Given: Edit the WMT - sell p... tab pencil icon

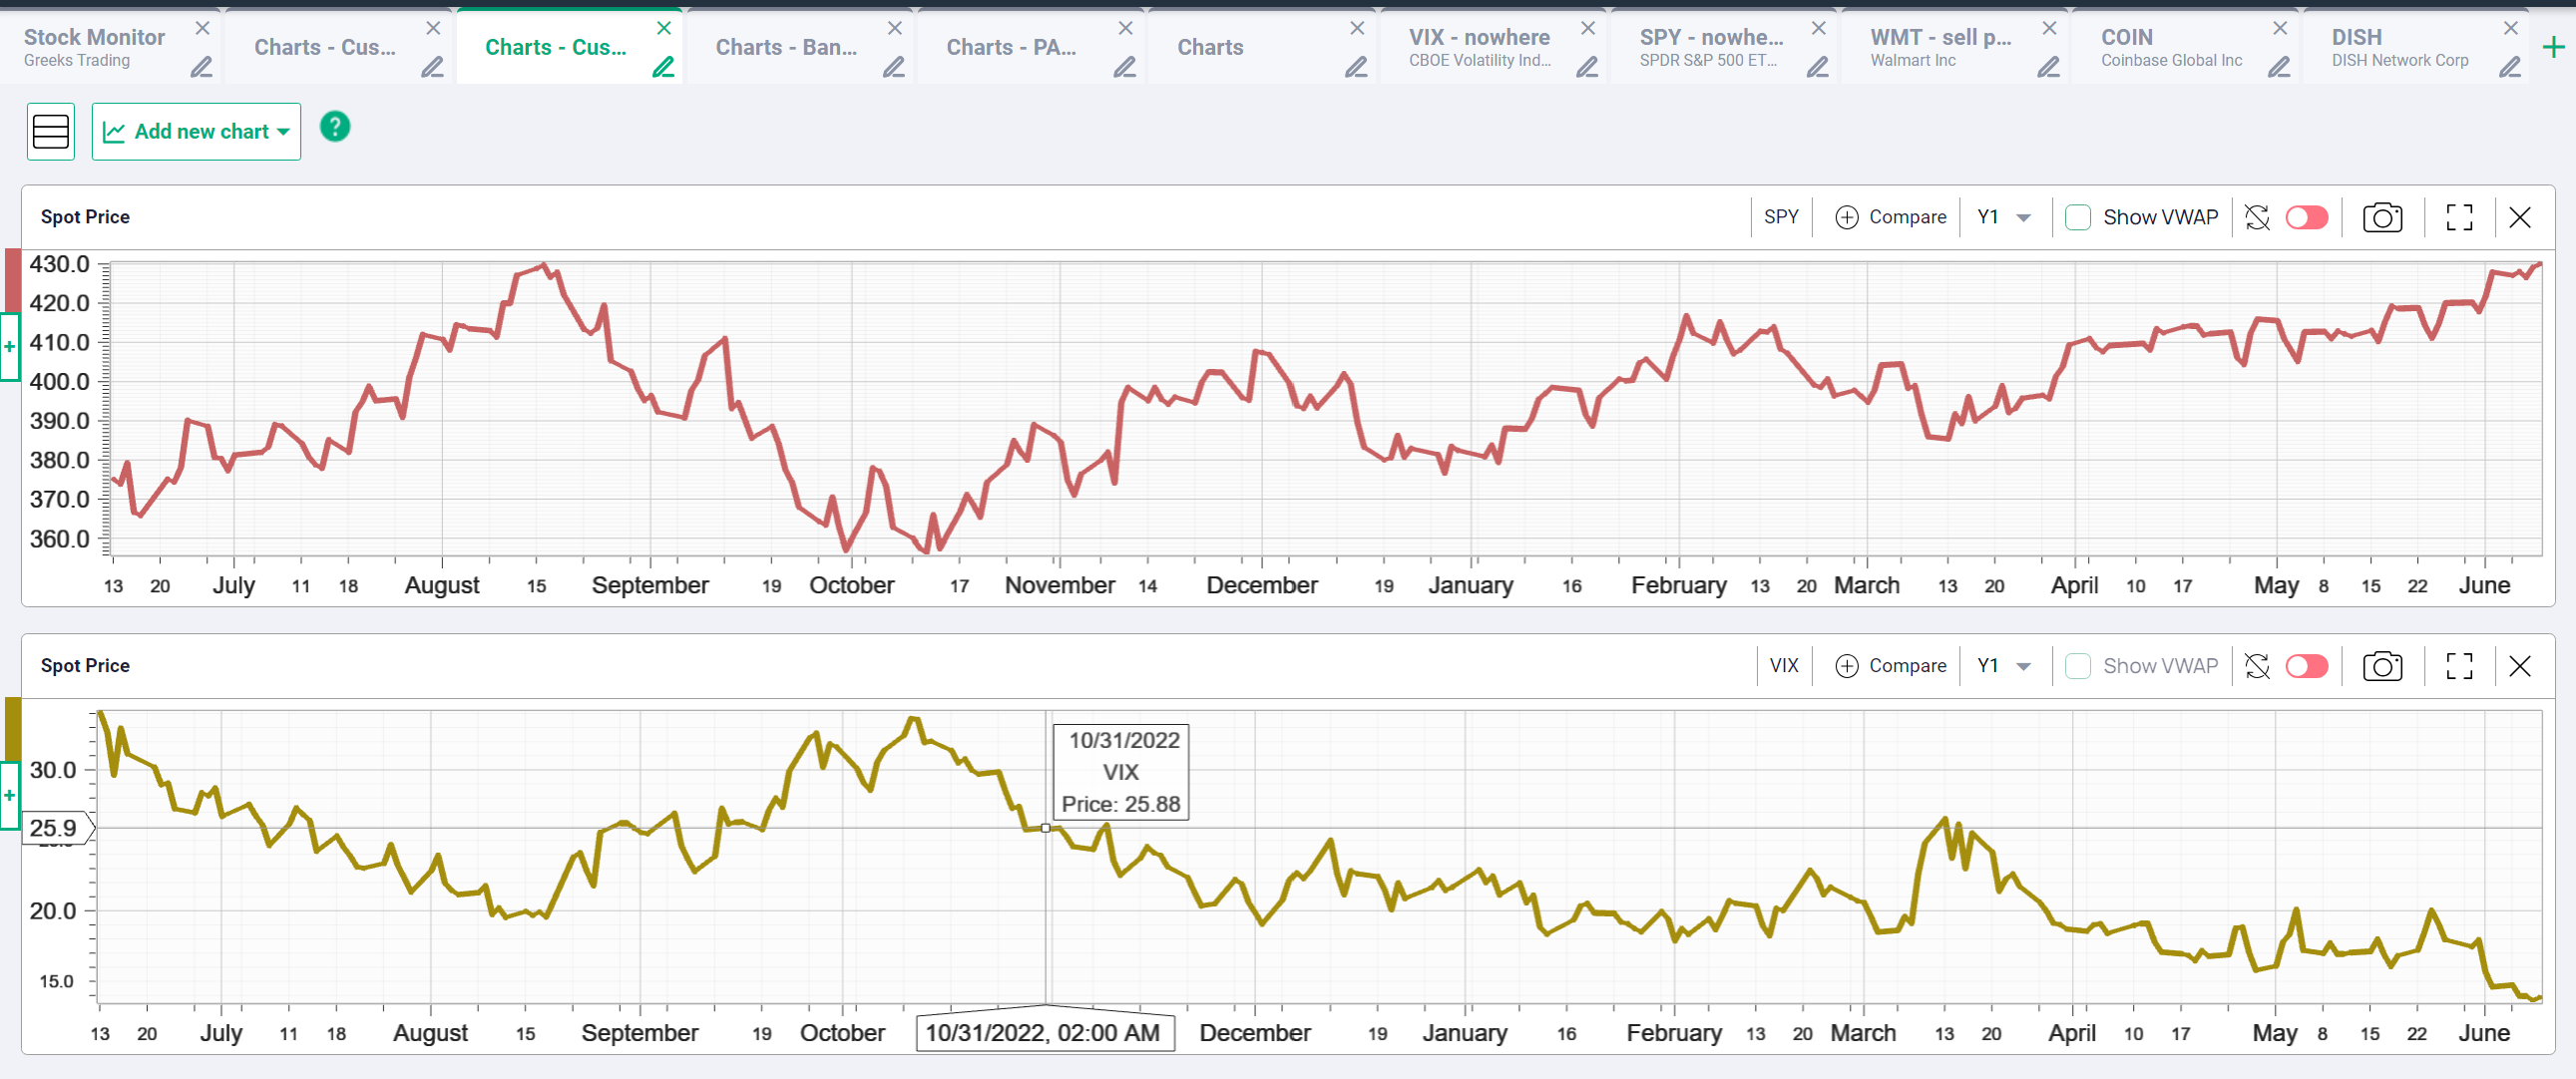Looking at the screenshot, I should coord(2049,67).
